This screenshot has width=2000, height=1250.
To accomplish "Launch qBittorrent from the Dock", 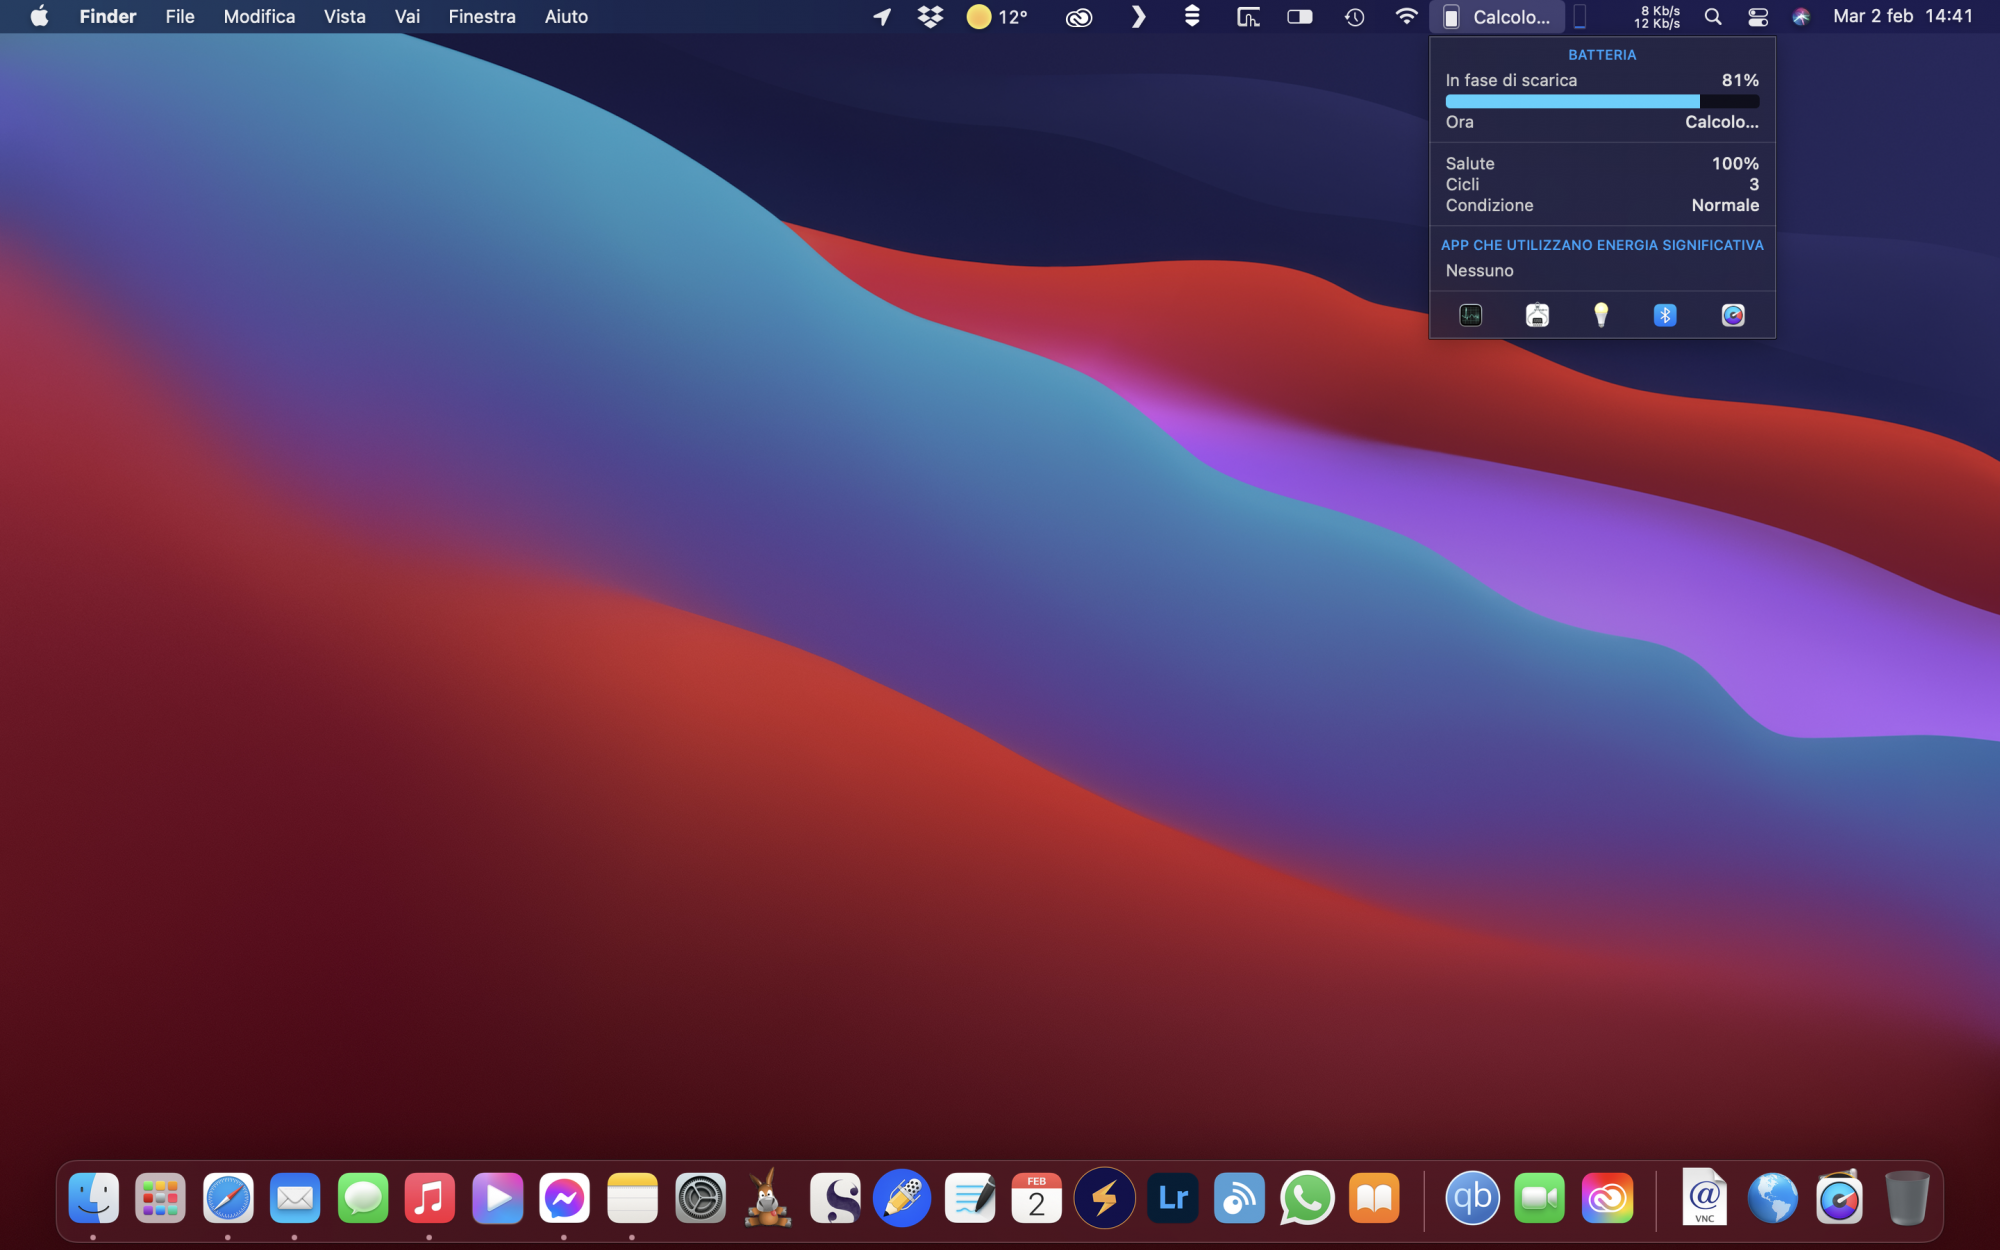I will [x=1472, y=1198].
